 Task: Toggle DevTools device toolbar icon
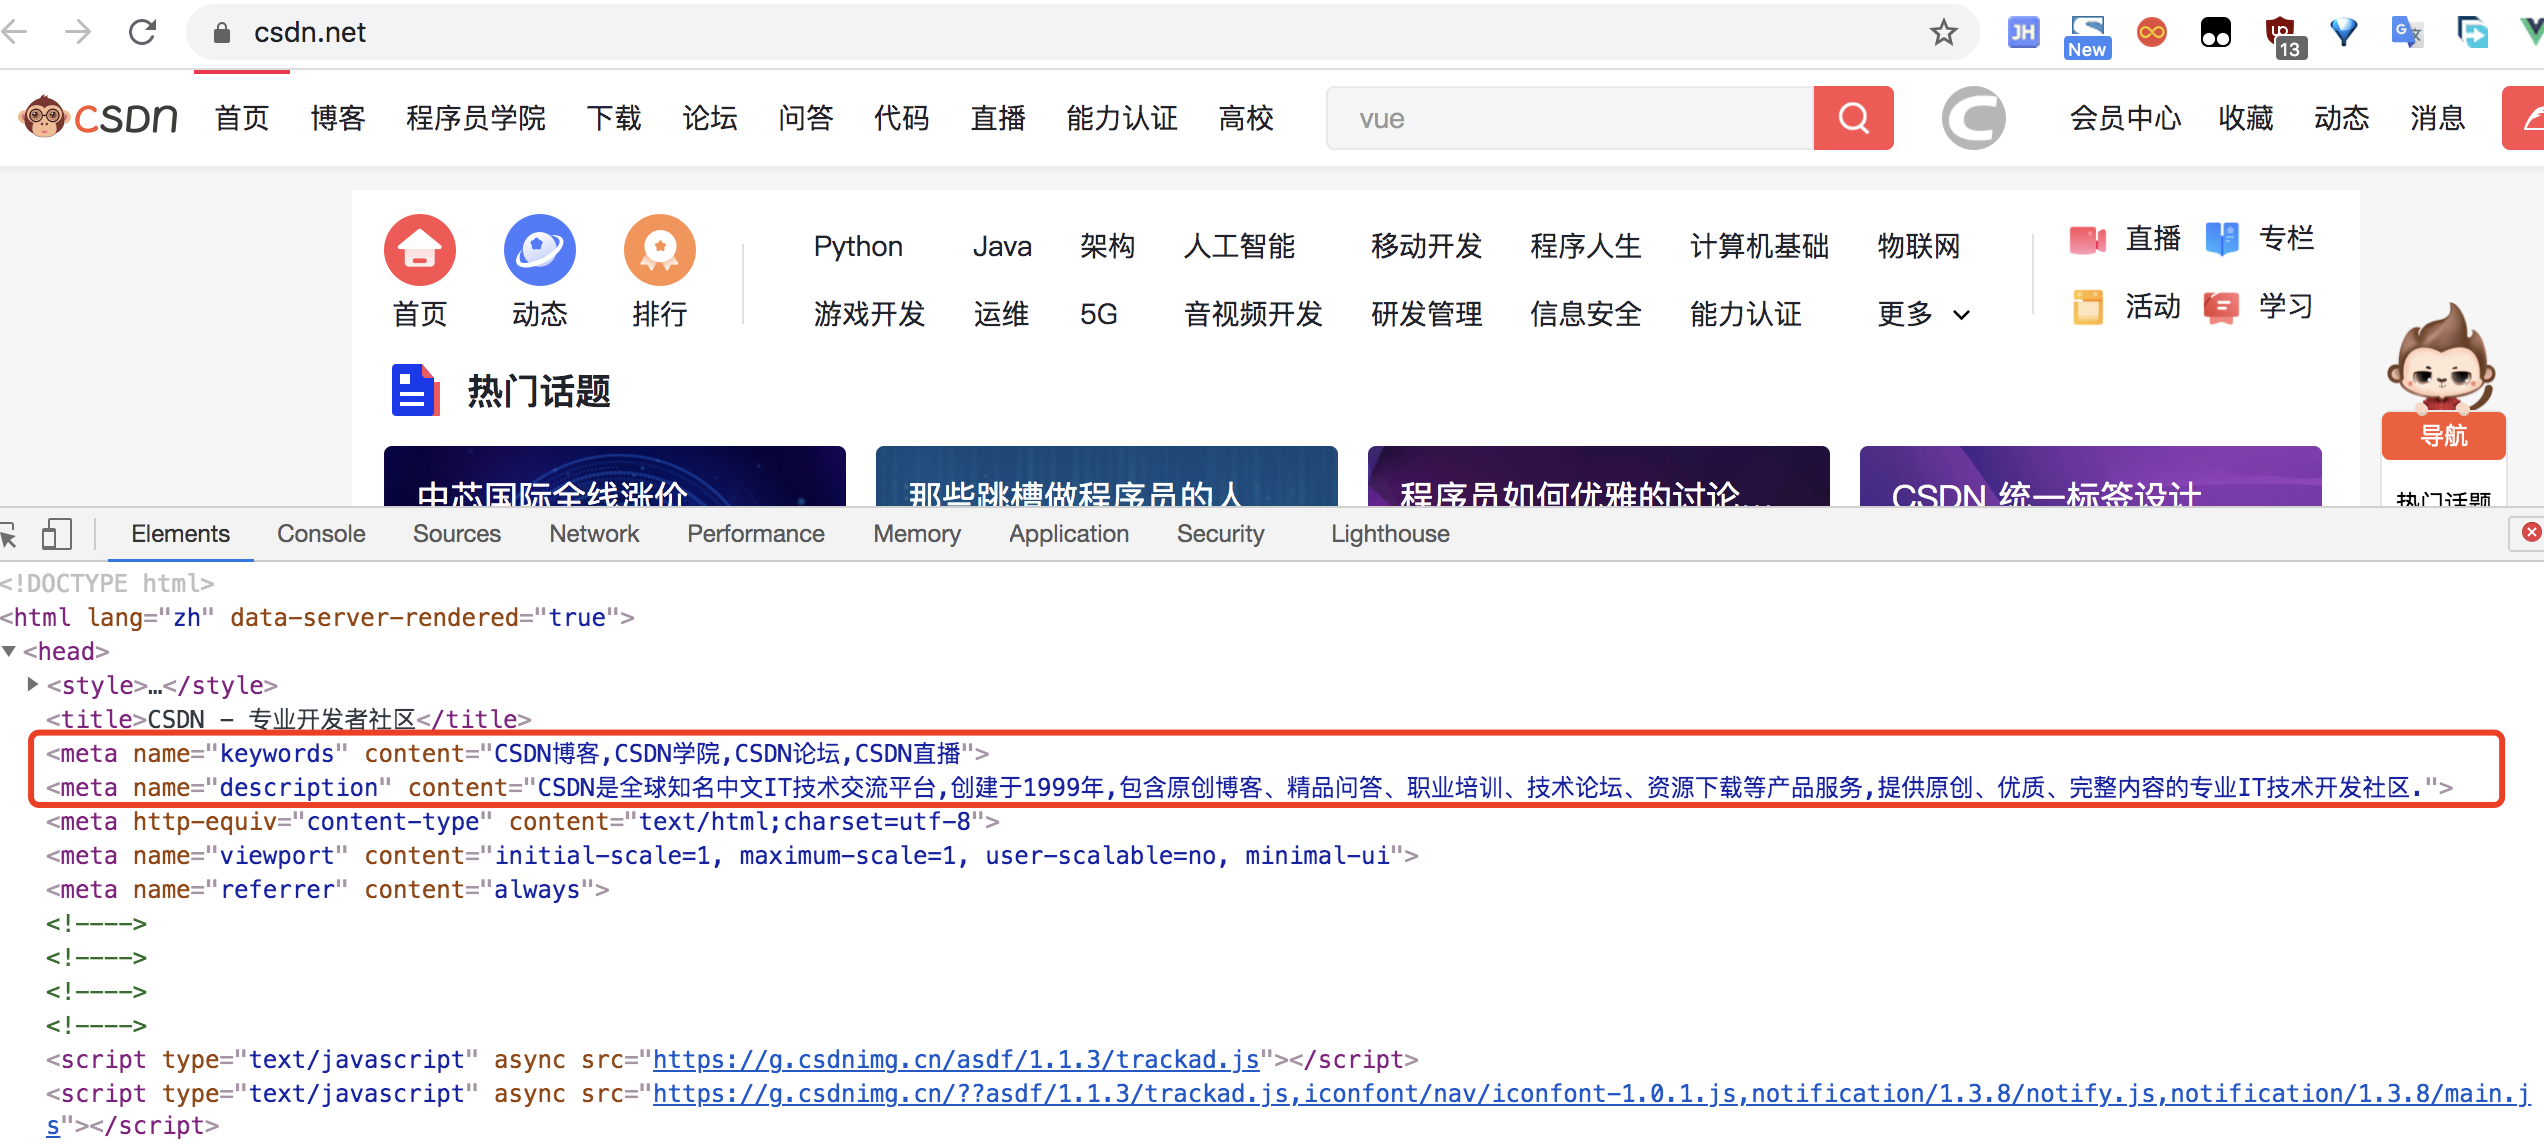[x=57, y=534]
